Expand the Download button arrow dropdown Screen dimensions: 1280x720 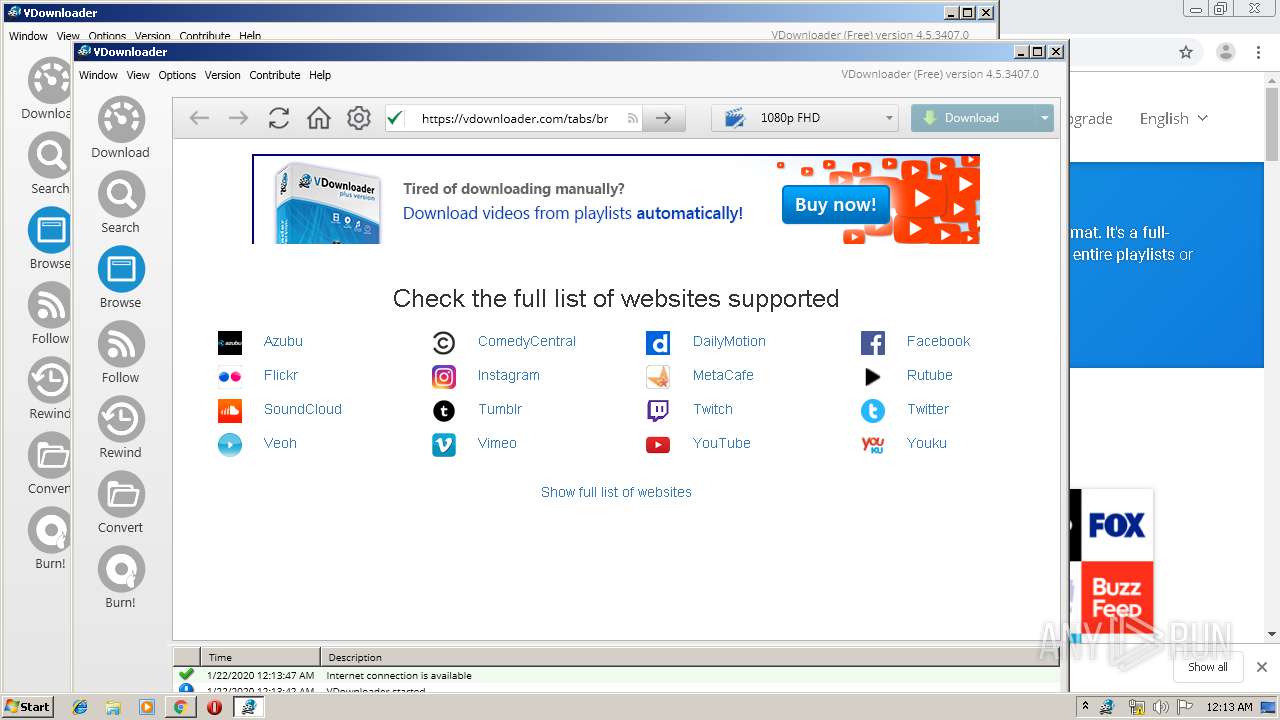pyautogui.click(x=1045, y=118)
